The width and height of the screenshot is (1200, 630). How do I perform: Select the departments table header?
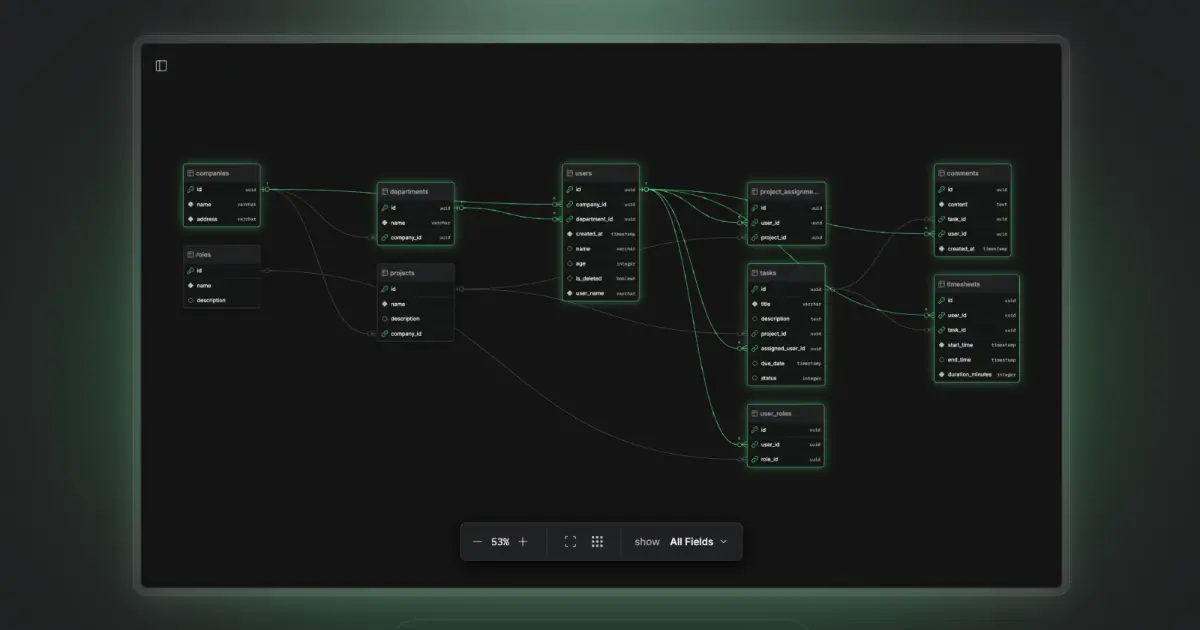(416, 191)
